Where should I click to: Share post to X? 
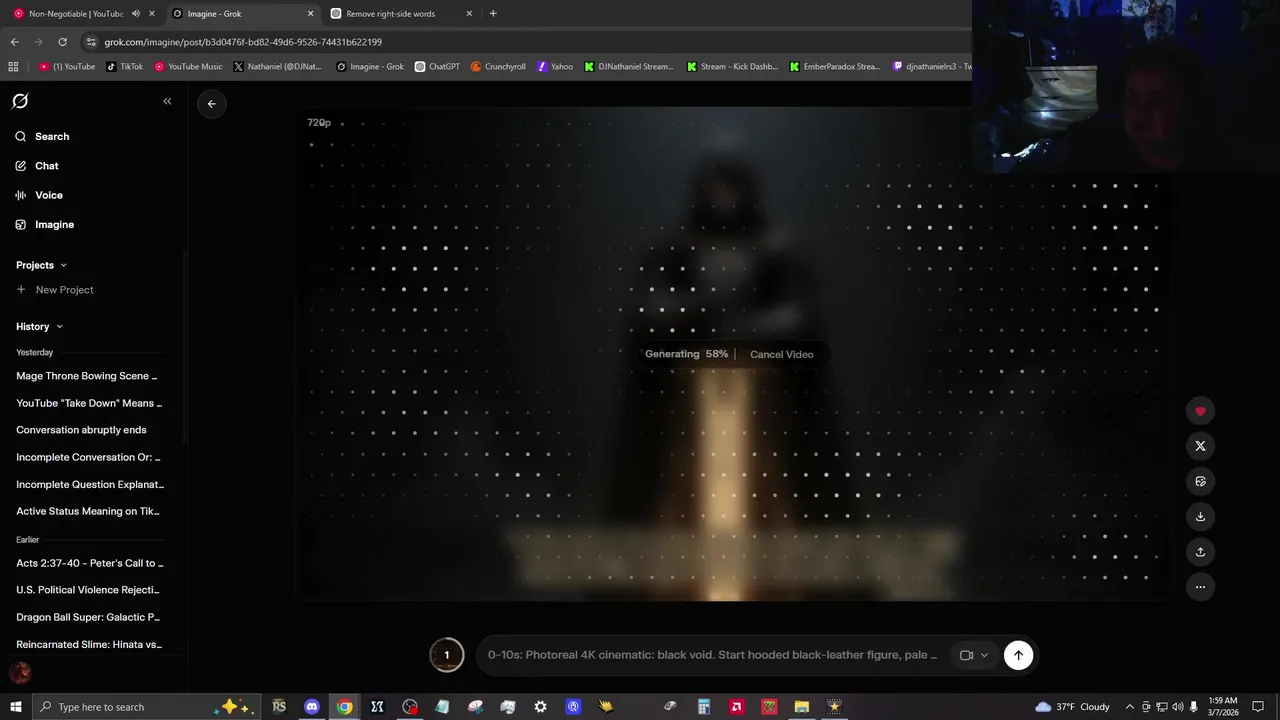1200,446
